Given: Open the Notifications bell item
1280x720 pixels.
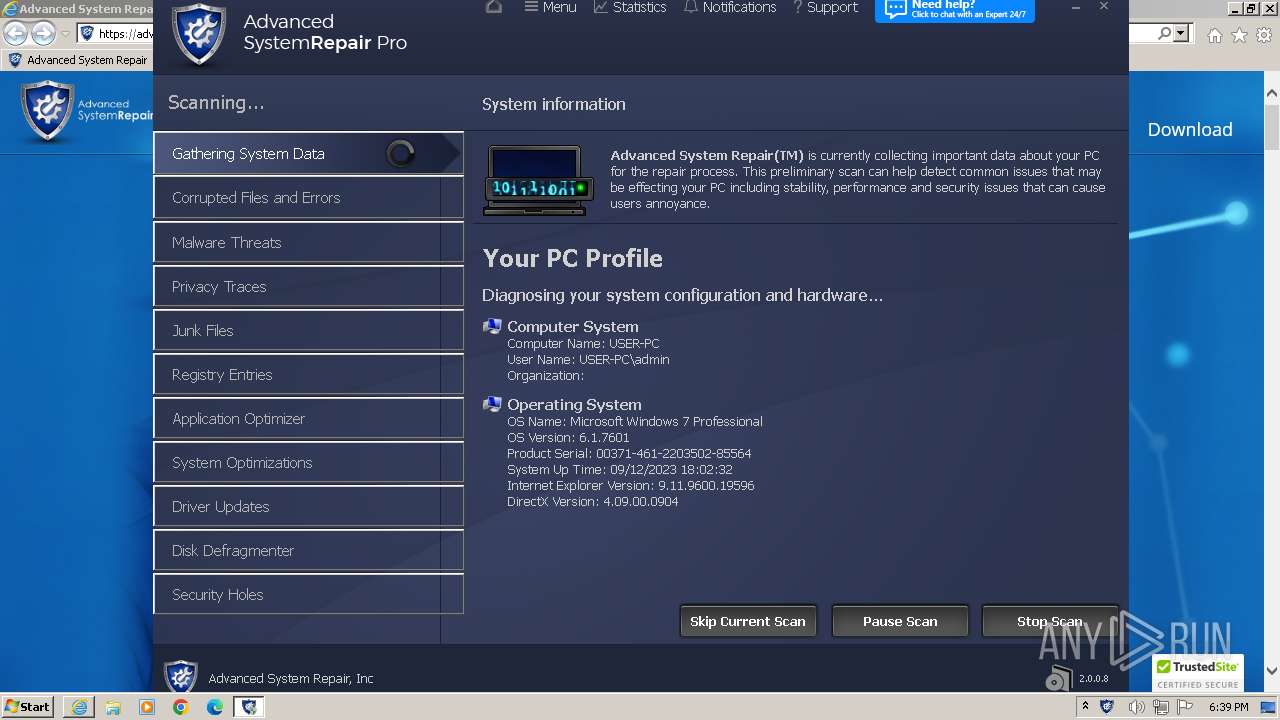Looking at the screenshot, I should tap(730, 7).
